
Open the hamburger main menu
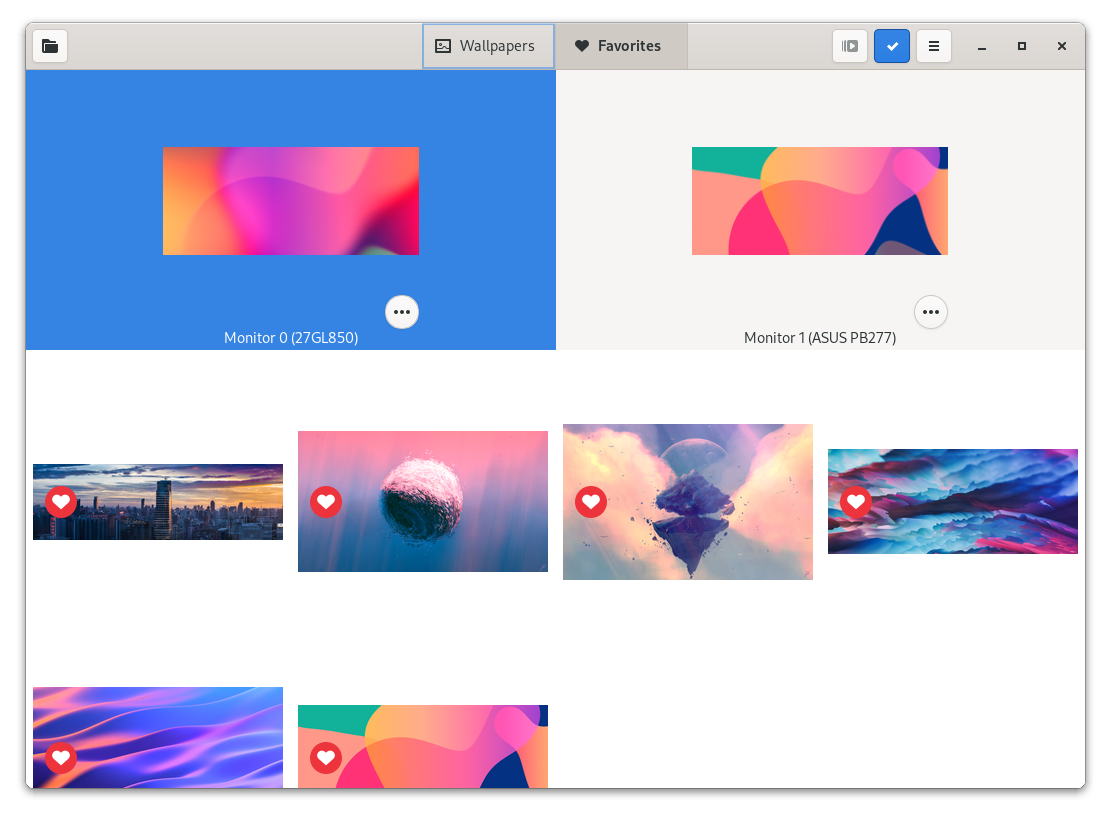(x=934, y=46)
